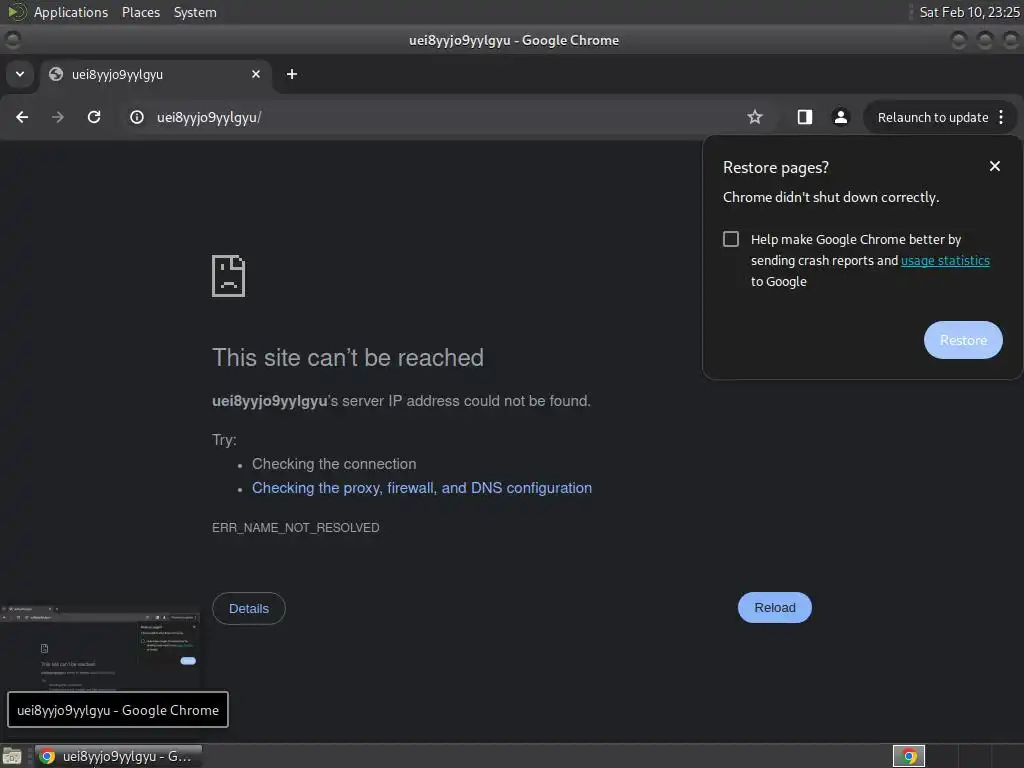Expand the tab search dropdown arrow

click(x=20, y=74)
